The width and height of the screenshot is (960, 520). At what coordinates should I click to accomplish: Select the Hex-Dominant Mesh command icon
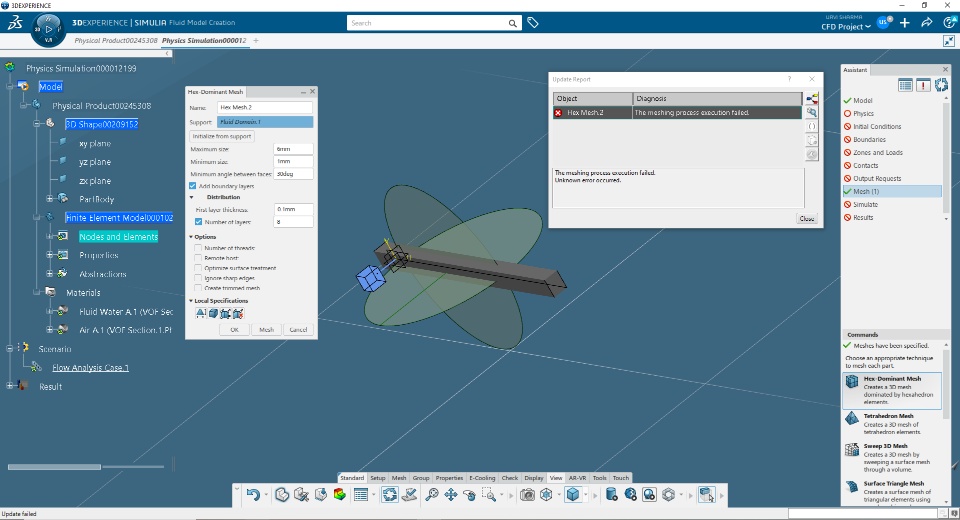[x=851, y=383]
